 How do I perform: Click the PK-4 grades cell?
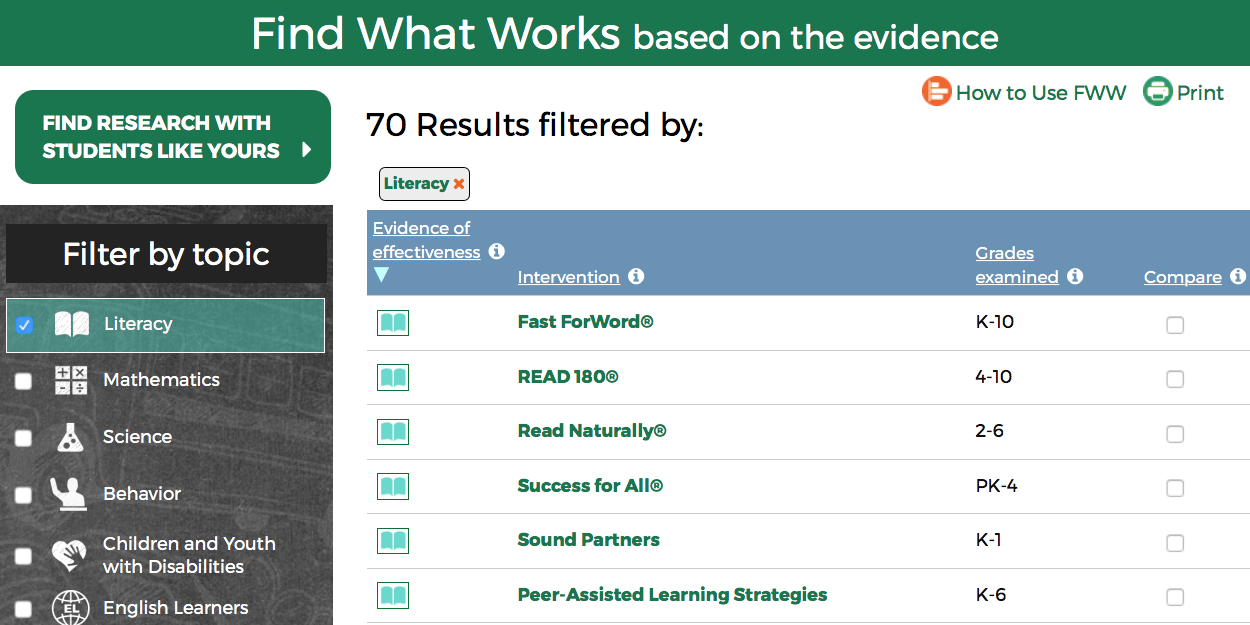tap(996, 486)
